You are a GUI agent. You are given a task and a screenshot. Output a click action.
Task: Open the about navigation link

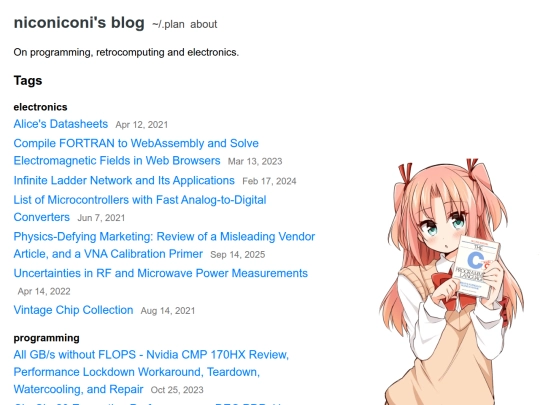click(x=204, y=24)
